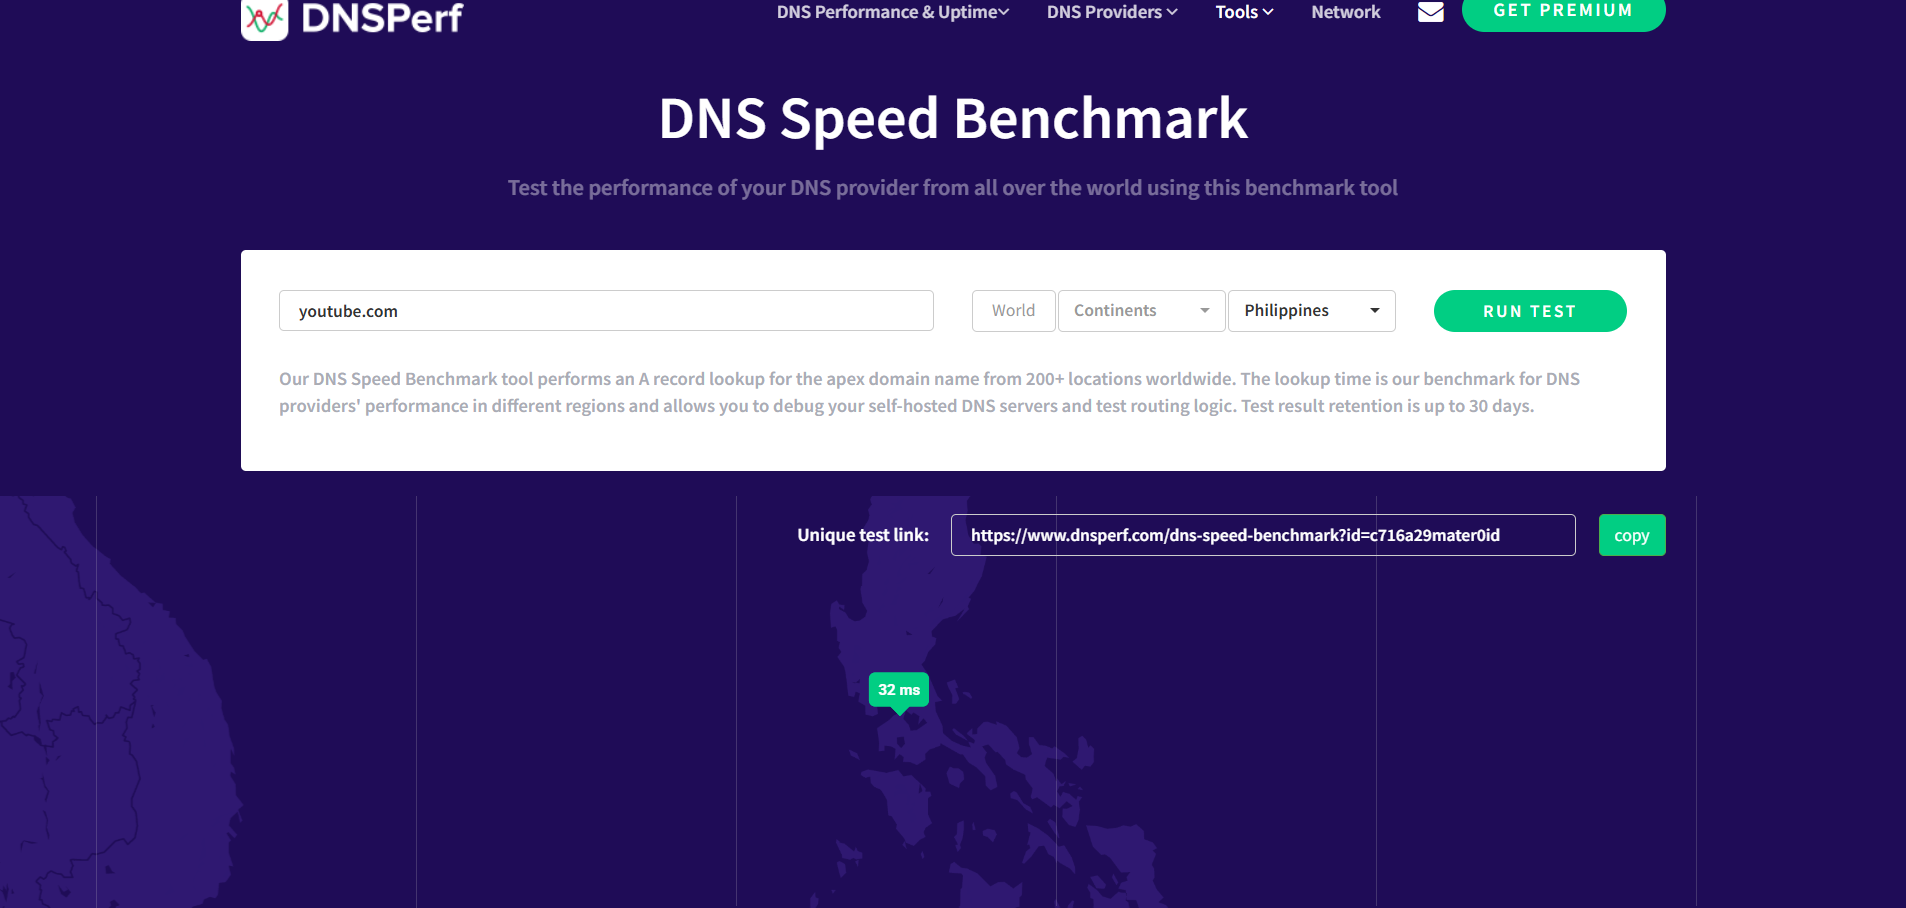This screenshot has width=1906, height=908.
Task: Open the Tools menu
Action: pos(1244,12)
